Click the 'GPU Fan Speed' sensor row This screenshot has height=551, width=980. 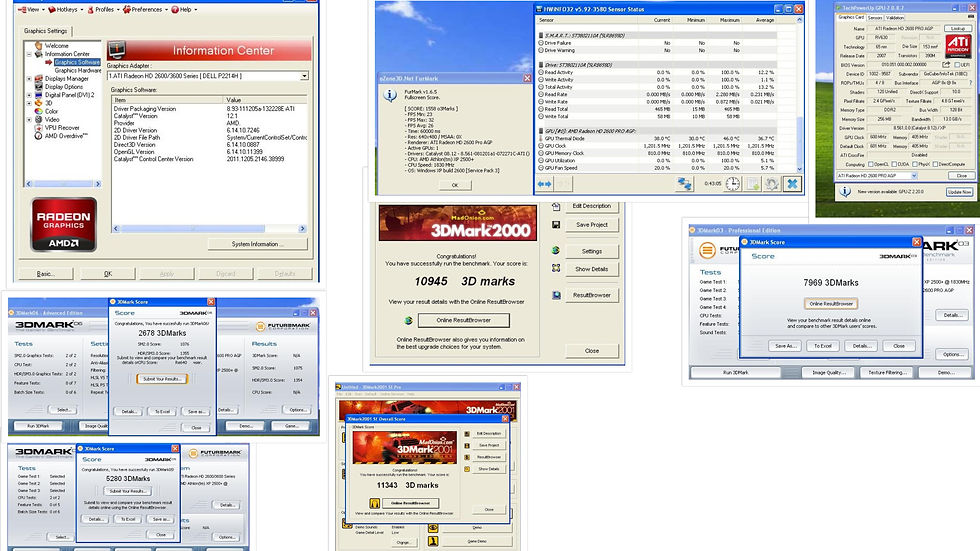tap(657, 167)
